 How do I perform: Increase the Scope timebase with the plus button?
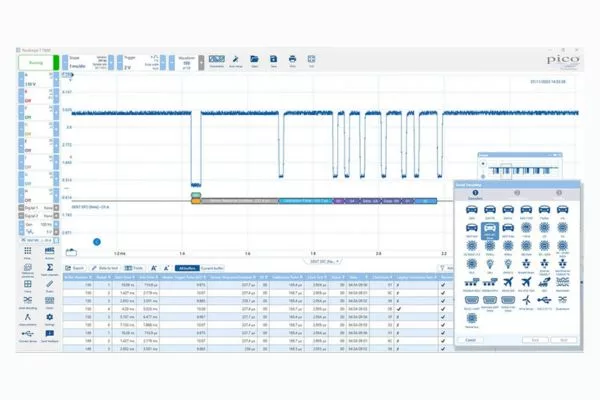(111, 62)
